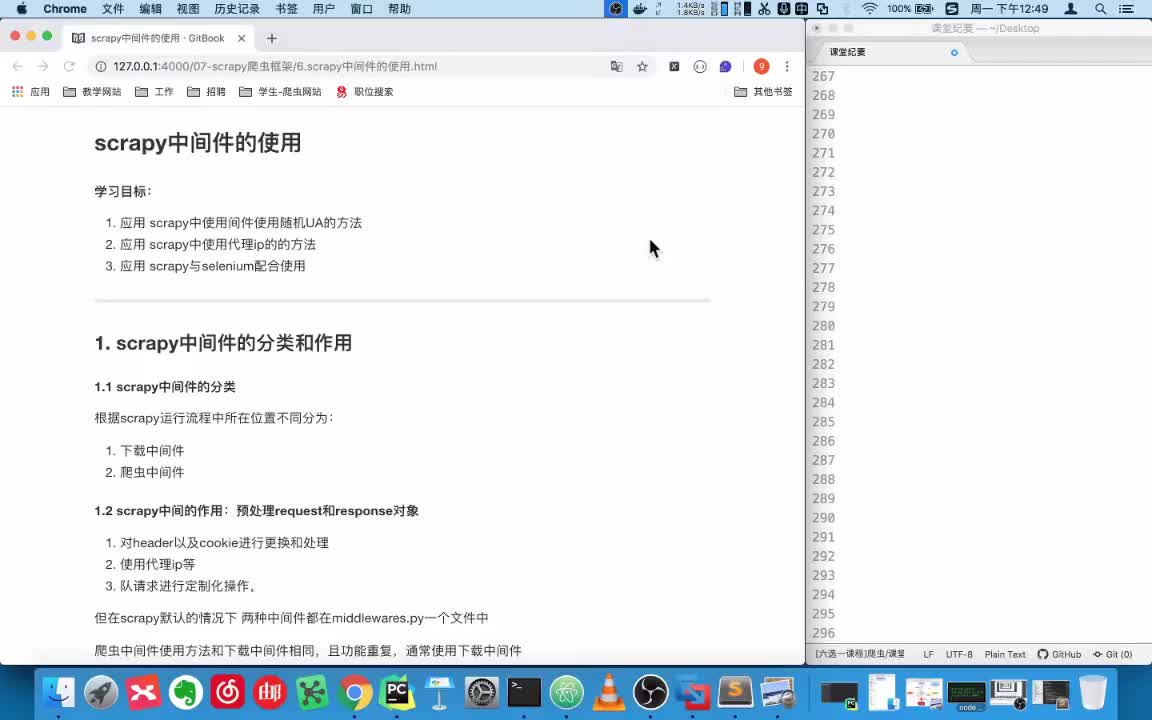Expand the 其他书签 folder

[x=763, y=92]
